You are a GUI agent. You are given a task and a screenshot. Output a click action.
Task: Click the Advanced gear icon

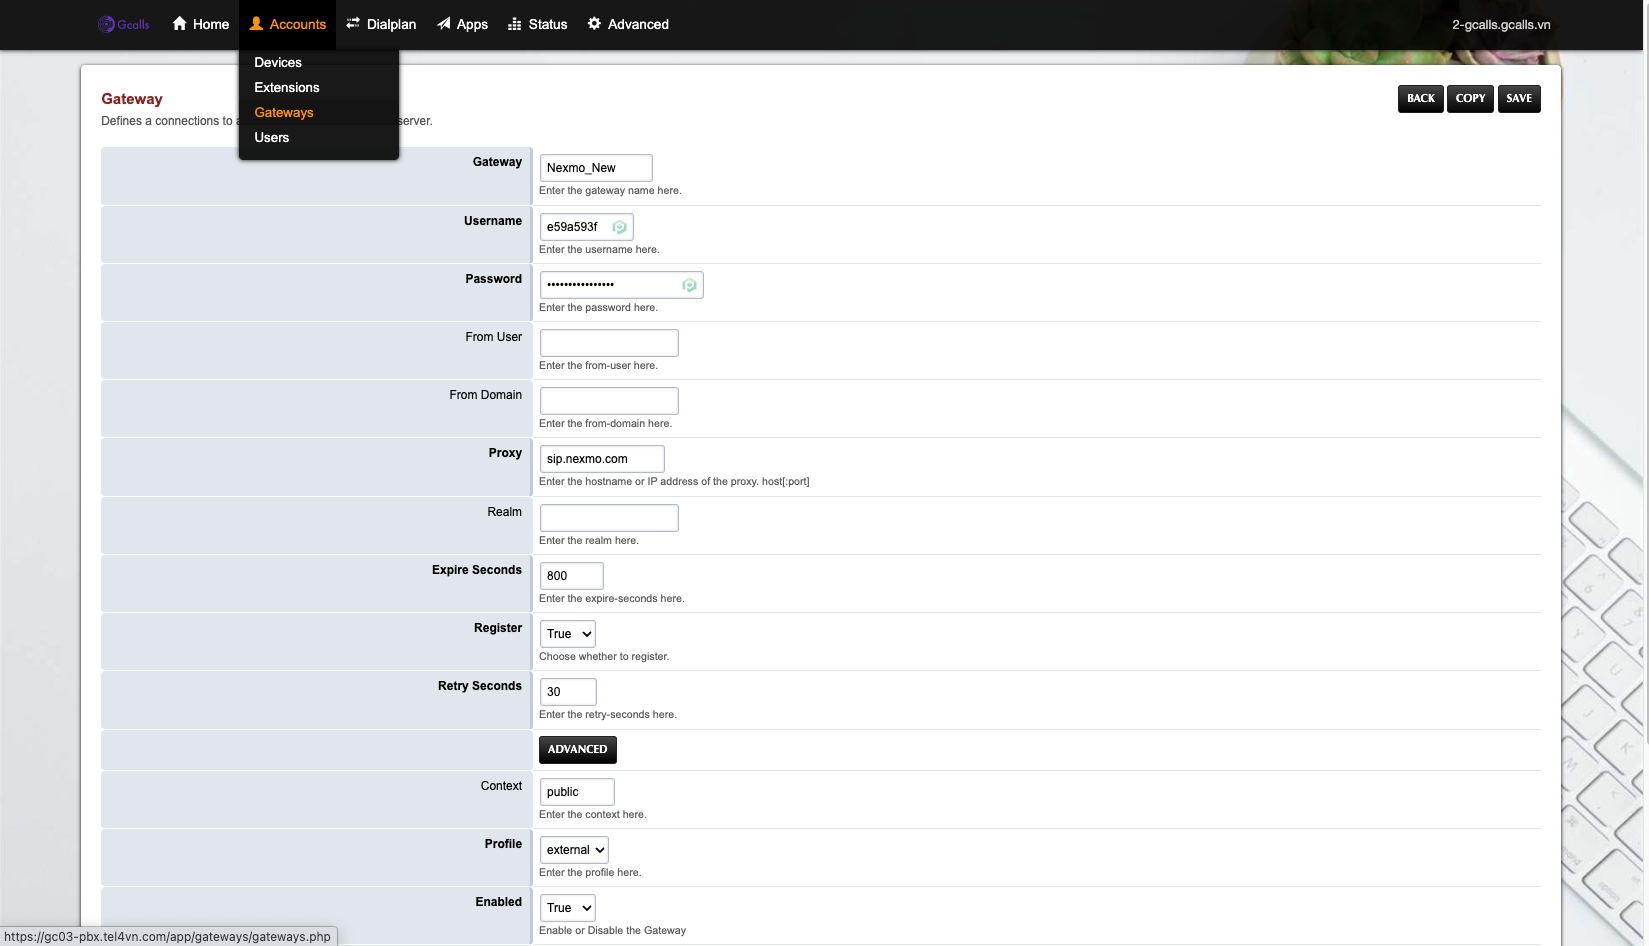point(594,23)
